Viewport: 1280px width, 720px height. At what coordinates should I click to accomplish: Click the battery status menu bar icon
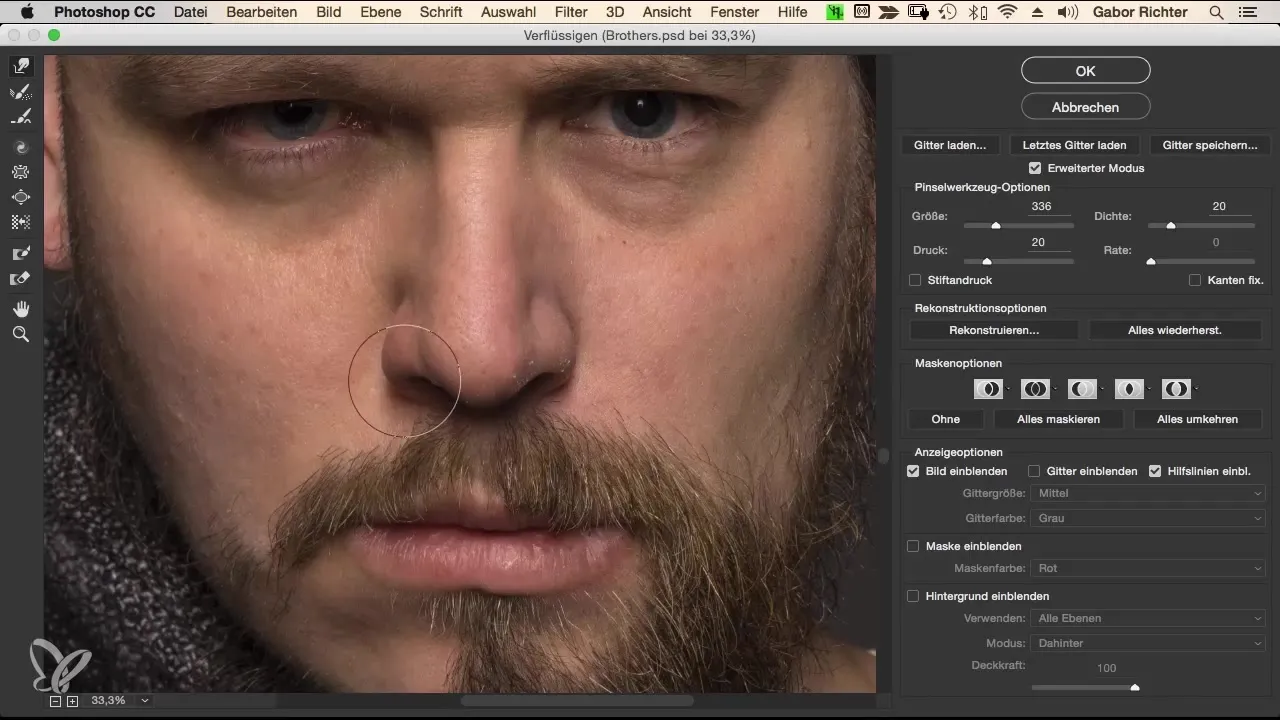coord(919,12)
